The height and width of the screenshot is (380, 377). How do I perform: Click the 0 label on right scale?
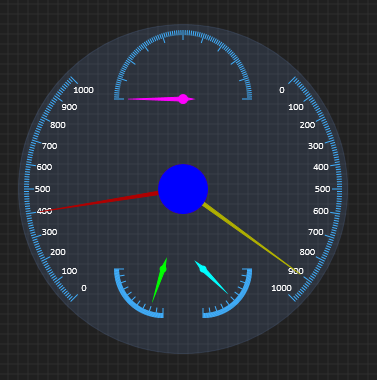(282, 90)
